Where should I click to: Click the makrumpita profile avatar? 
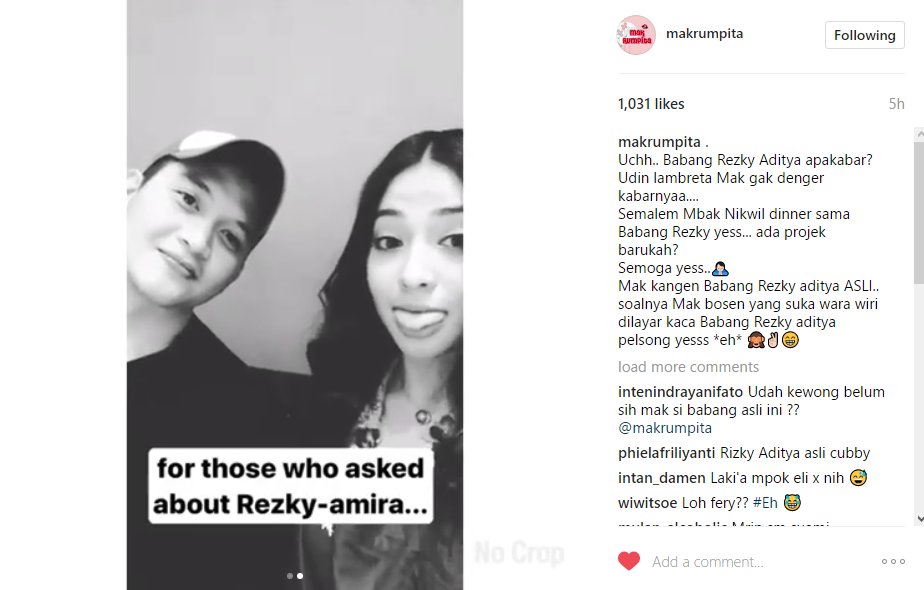coord(636,35)
